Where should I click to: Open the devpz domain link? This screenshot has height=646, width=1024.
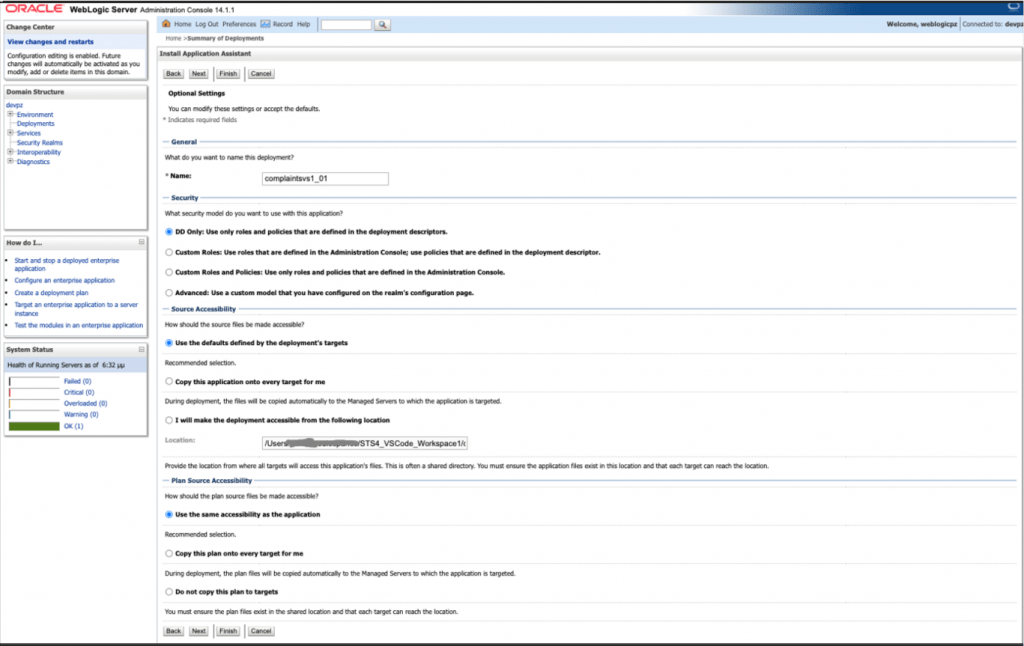click(14, 105)
